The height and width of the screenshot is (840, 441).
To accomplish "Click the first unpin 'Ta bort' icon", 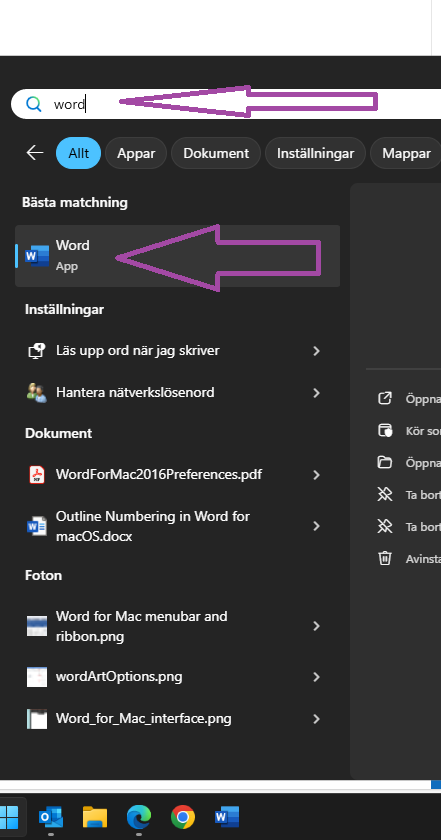I will 385,494.
